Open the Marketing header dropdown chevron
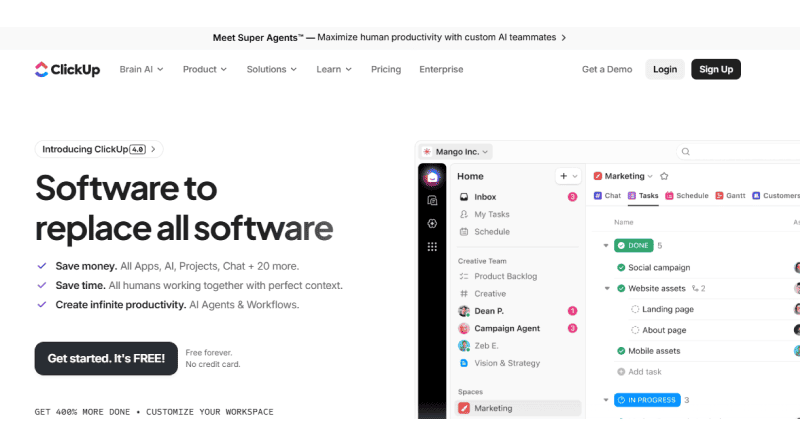This screenshot has width=800, height=445. (x=650, y=177)
